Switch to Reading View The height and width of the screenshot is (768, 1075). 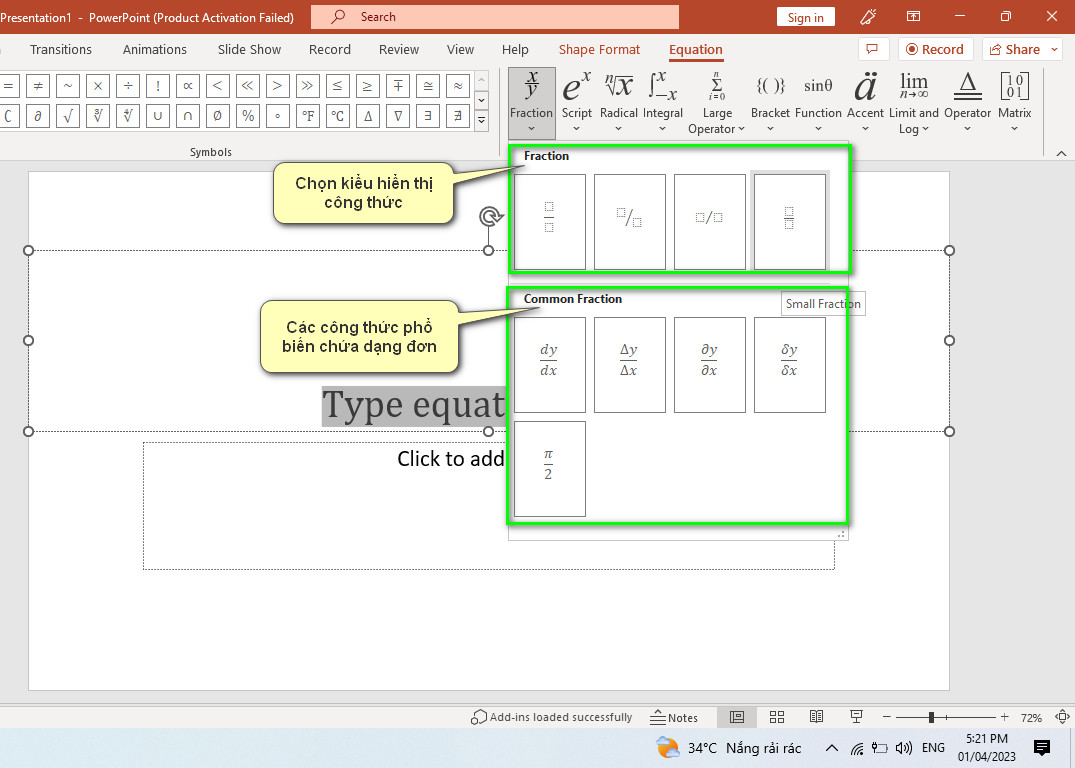(817, 717)
